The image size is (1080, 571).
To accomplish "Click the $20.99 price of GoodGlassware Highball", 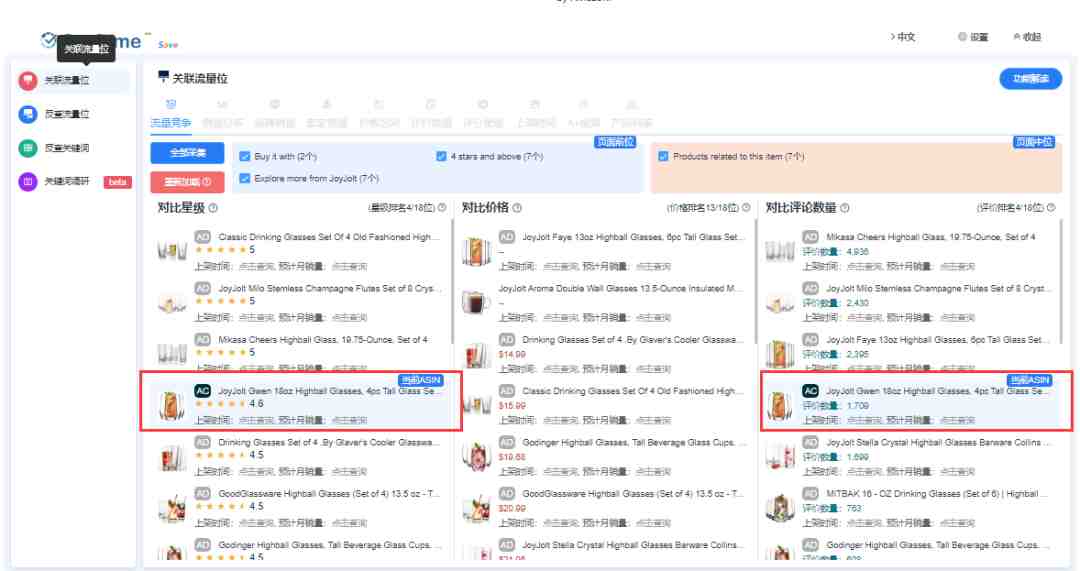I will click(x=512, y=509).
